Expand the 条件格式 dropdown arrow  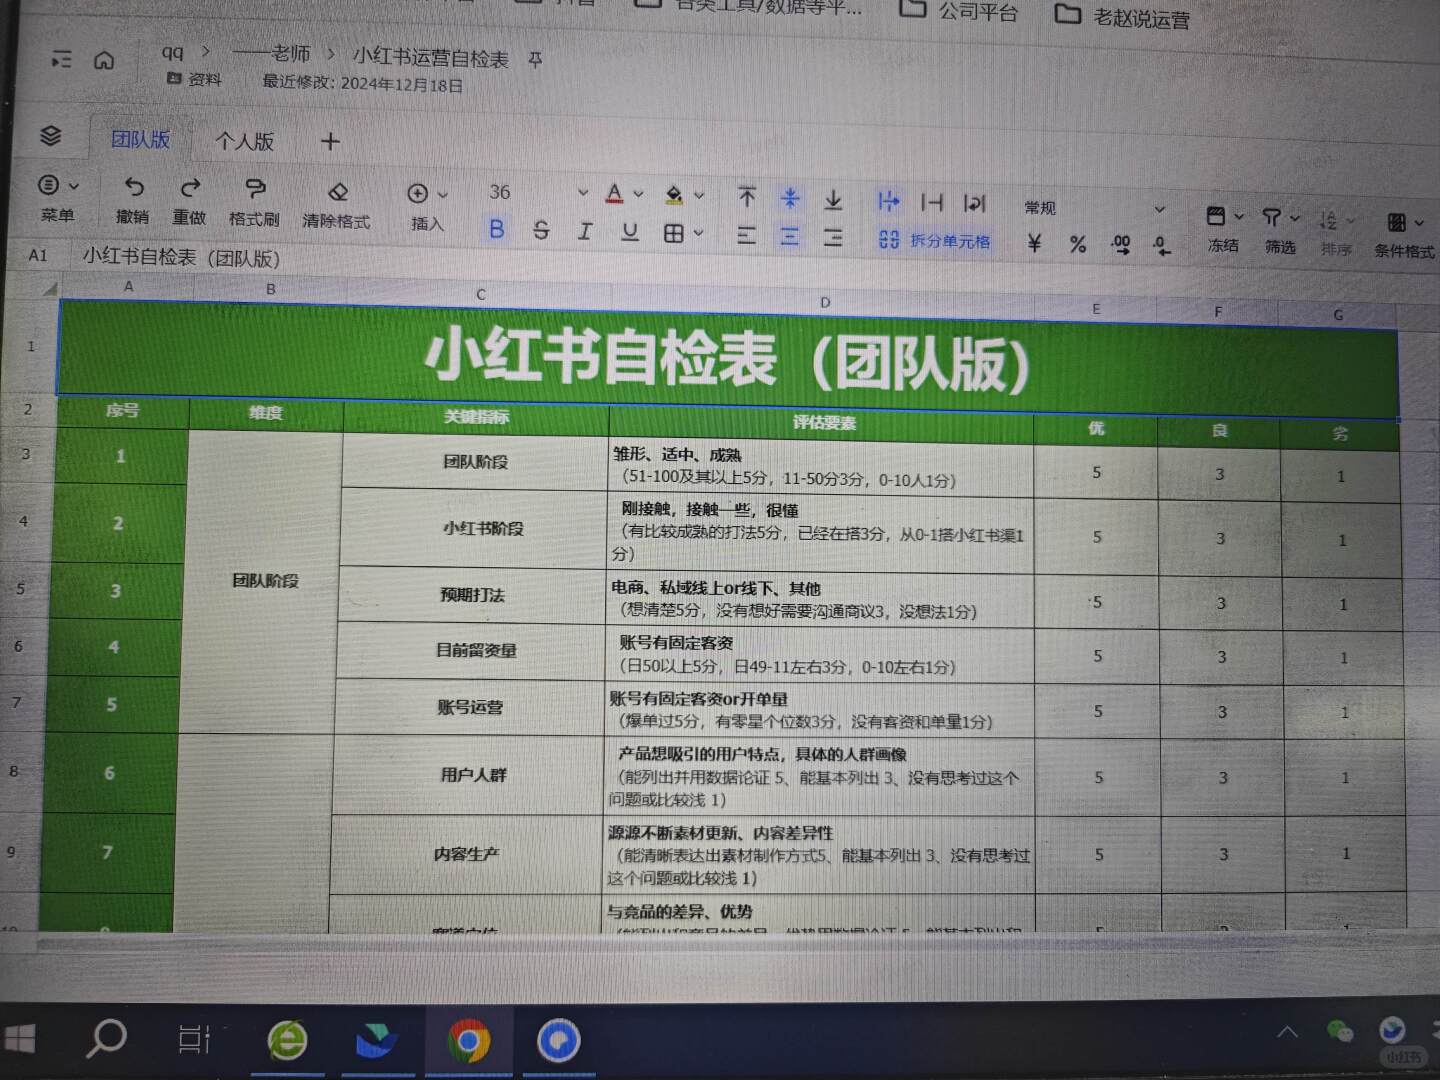click(x=1420, y=223)
